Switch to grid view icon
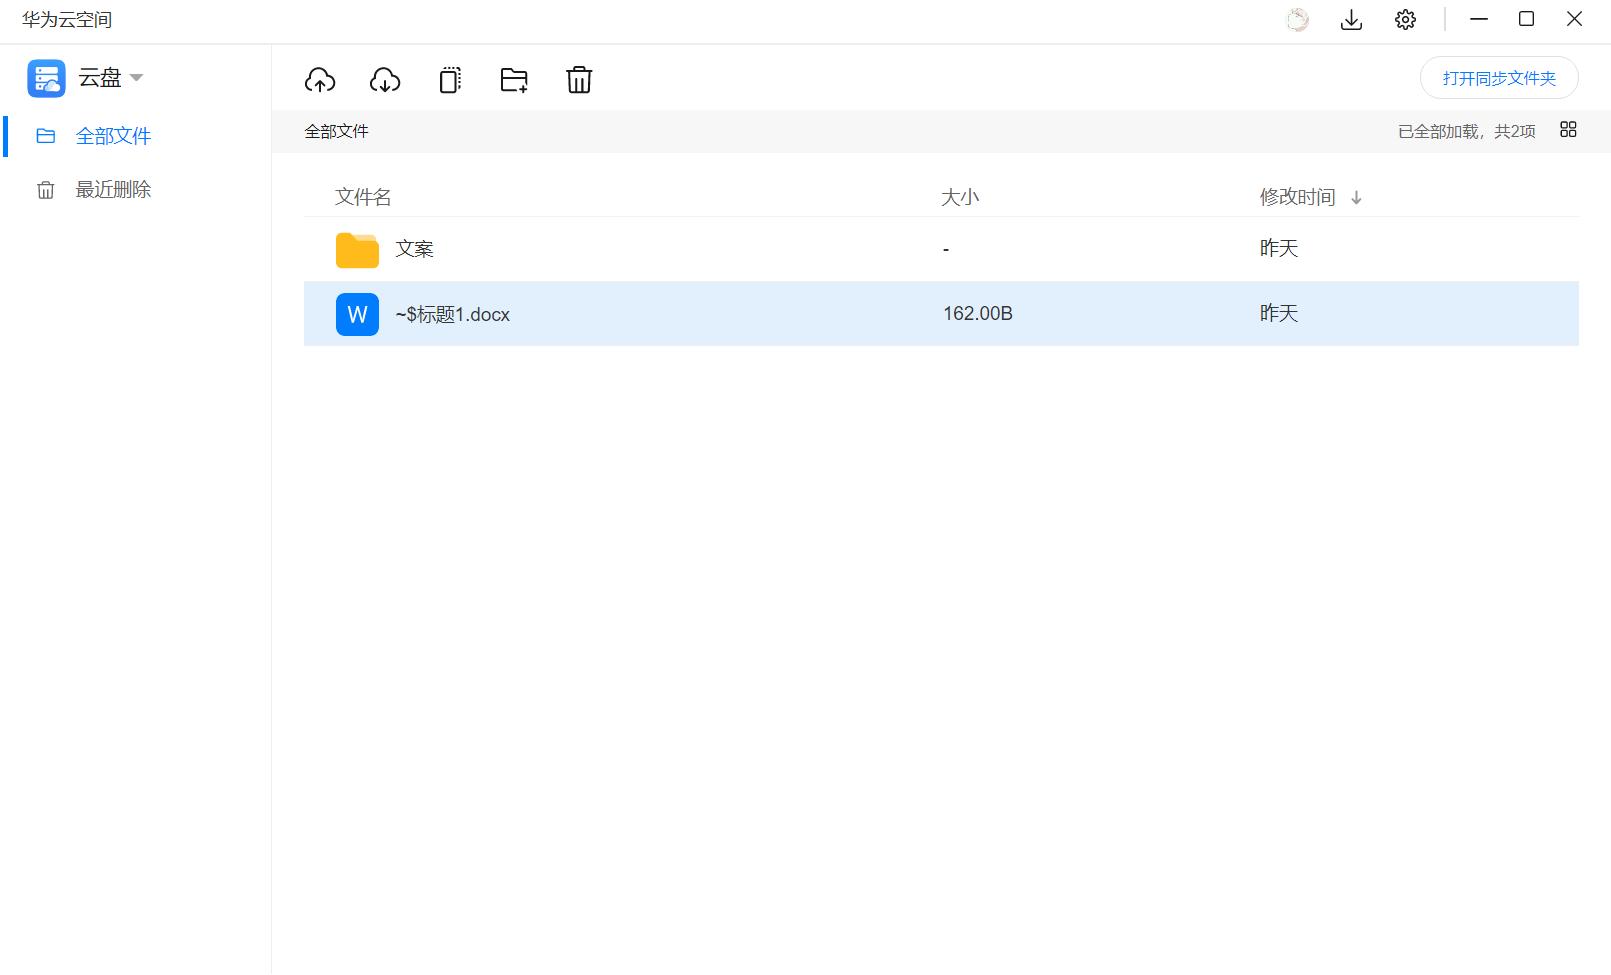1611x975 pixels. [x=1568, y=130]
